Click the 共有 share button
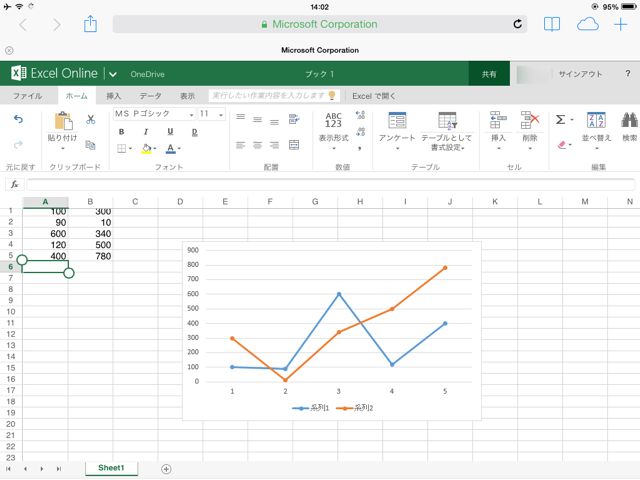Viewport: 640px width, 480px height. [x=489, y=74]
